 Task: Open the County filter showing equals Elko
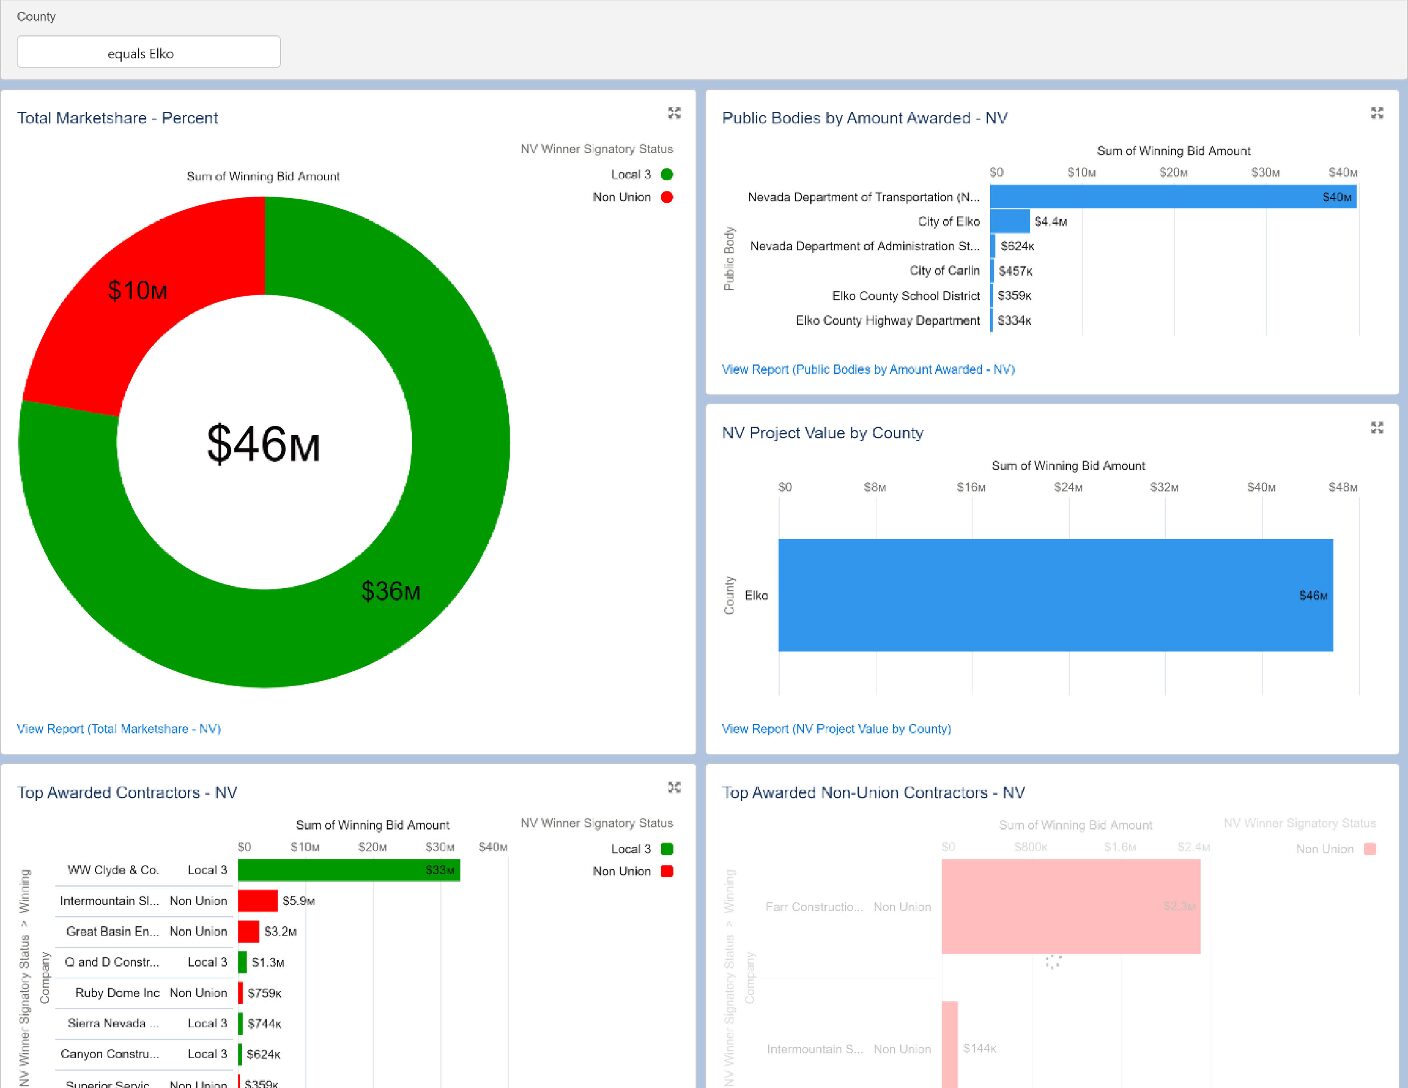pos(148,53)
